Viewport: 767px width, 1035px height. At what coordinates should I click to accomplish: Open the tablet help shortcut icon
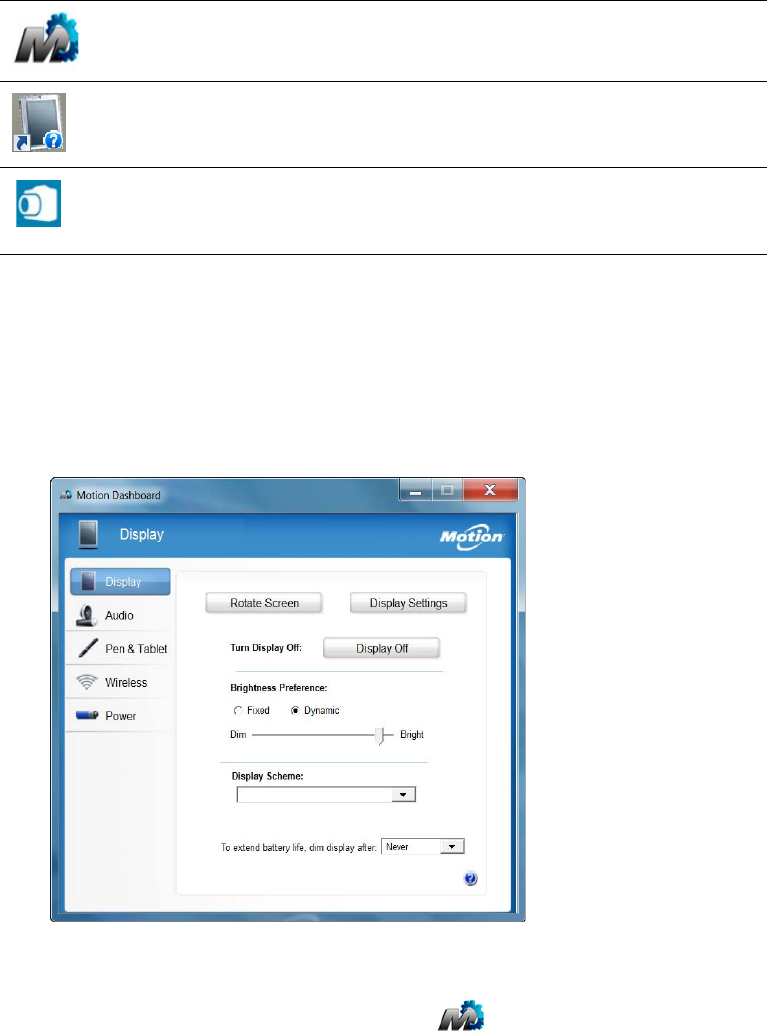tap(39, 123)
